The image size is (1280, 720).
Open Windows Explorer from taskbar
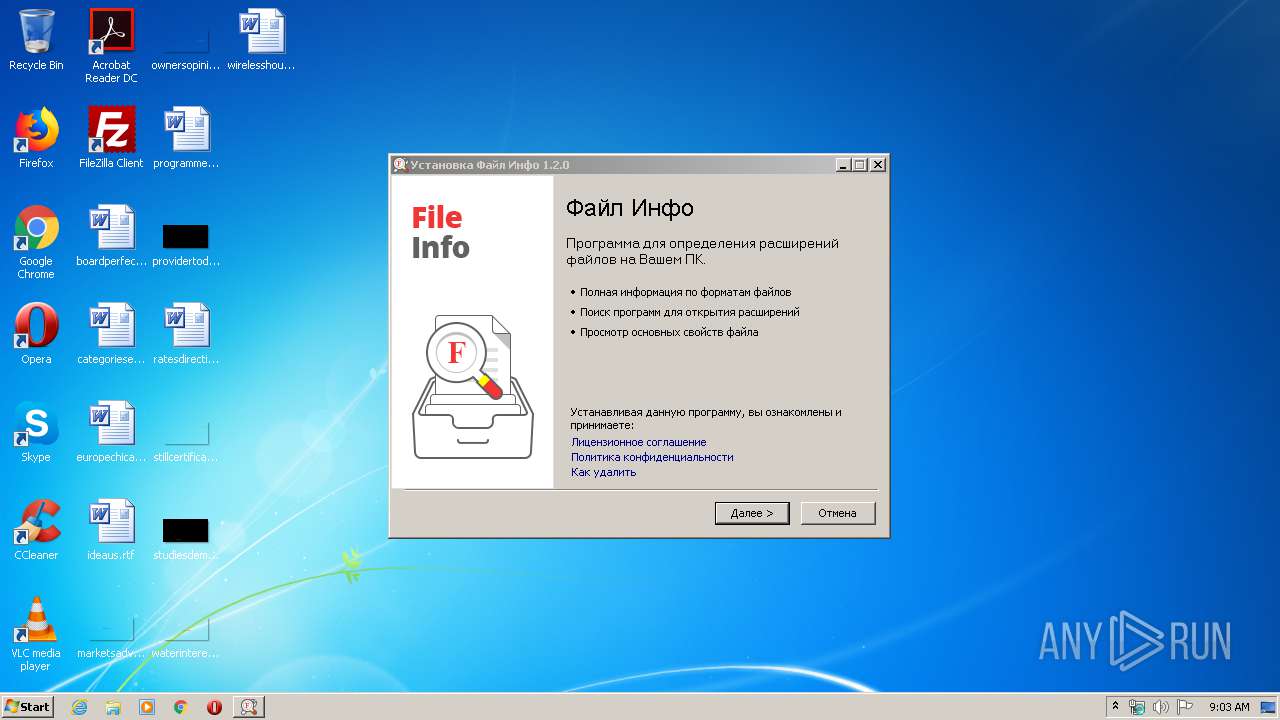pyautogui.click(x=113, y=707)
